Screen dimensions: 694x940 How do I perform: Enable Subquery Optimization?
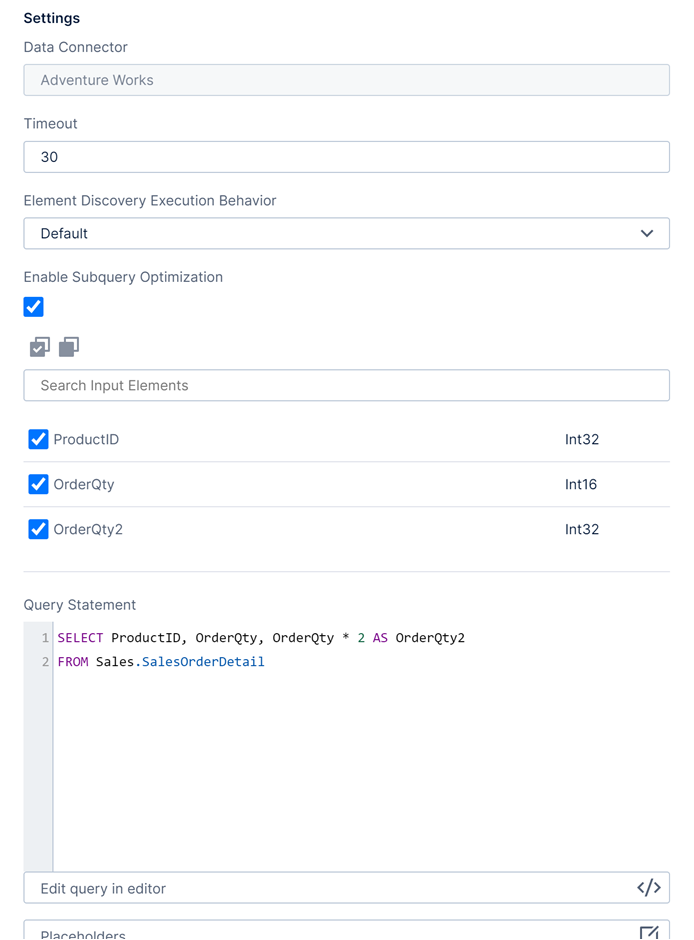(33, 307)
